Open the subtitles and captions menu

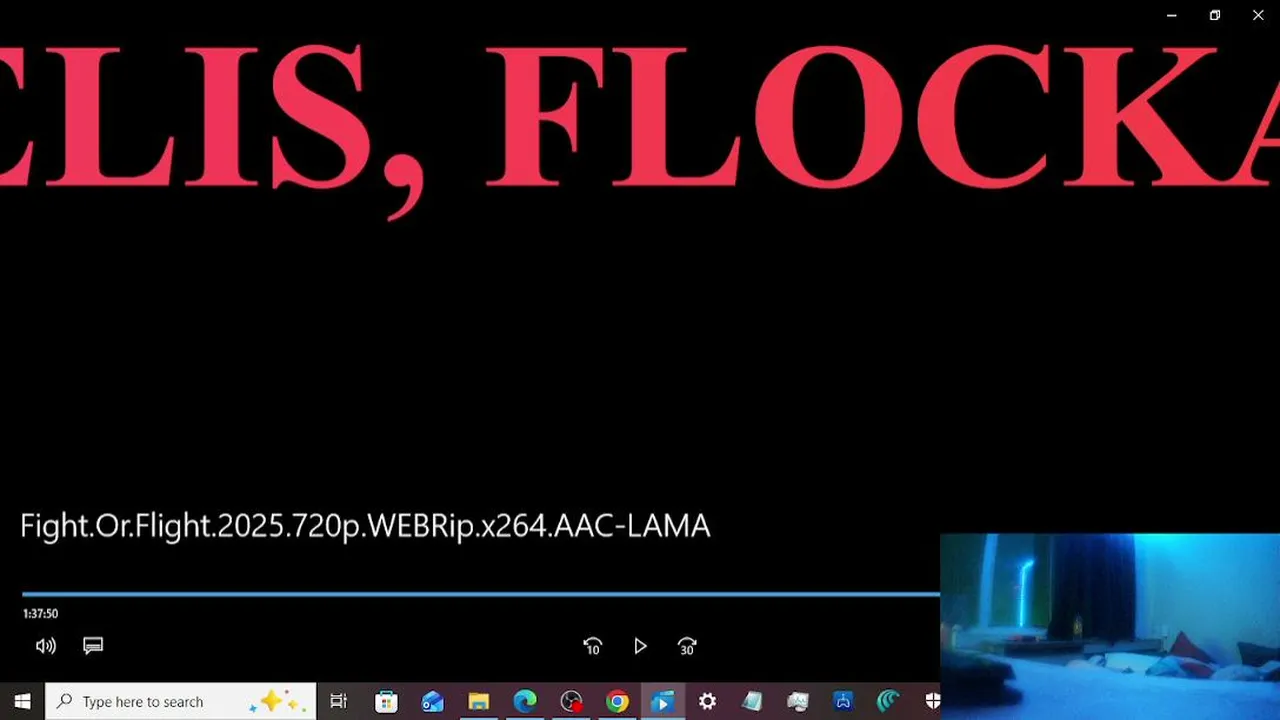tap(93, 646)
